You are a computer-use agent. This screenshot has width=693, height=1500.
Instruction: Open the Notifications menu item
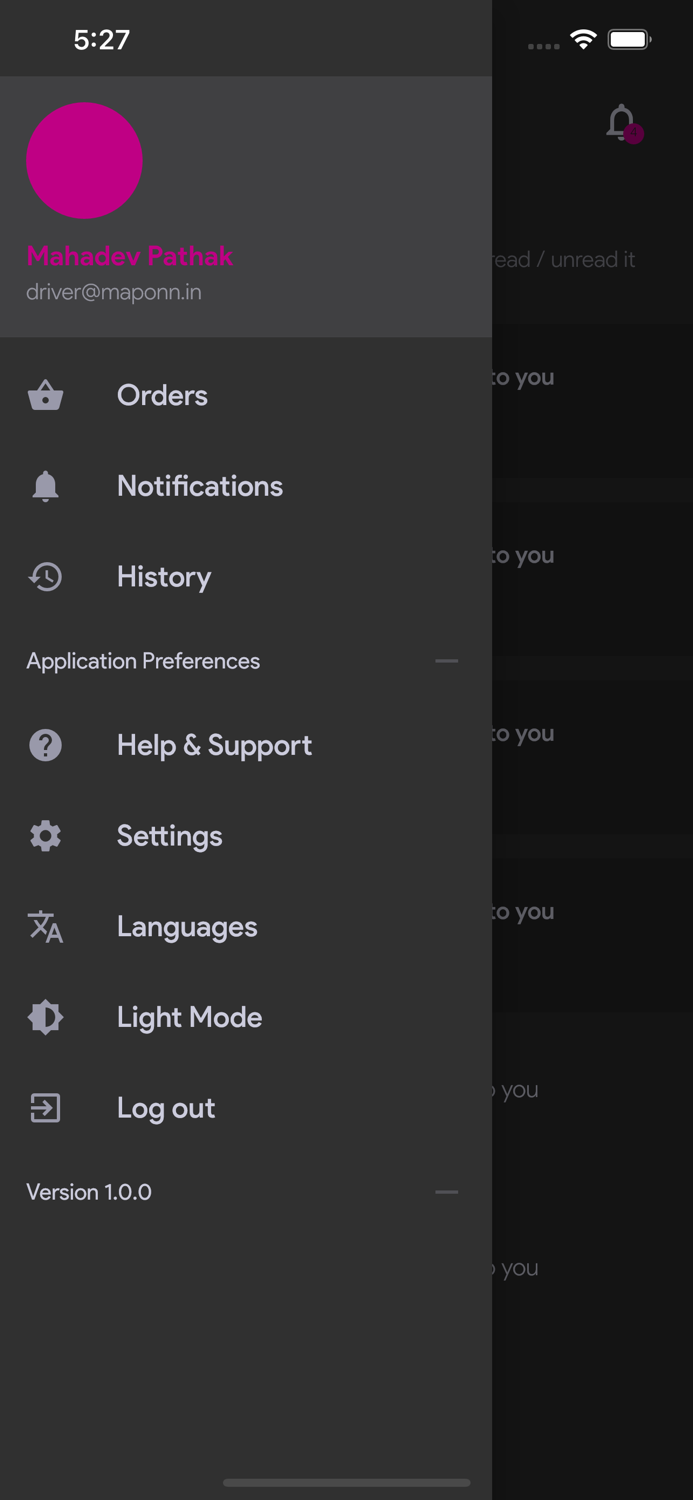point(200,487)
